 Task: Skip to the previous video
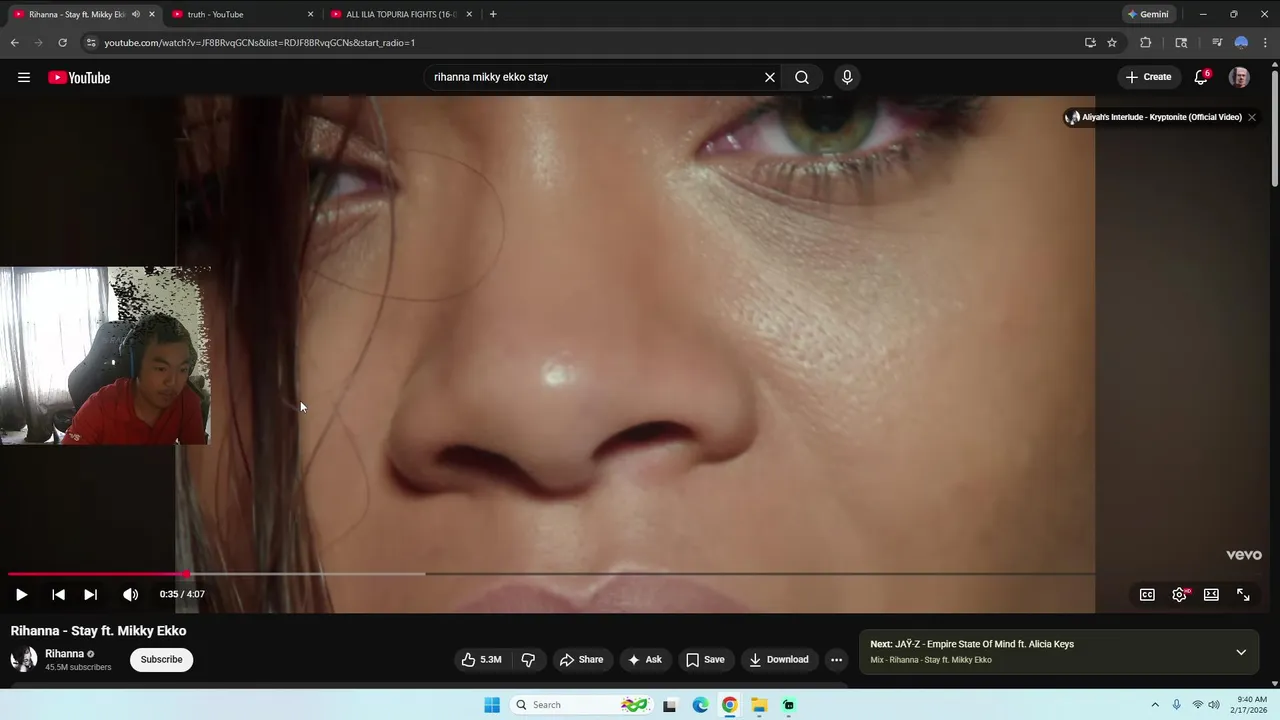pyautogui.click(x=58, y=594)
